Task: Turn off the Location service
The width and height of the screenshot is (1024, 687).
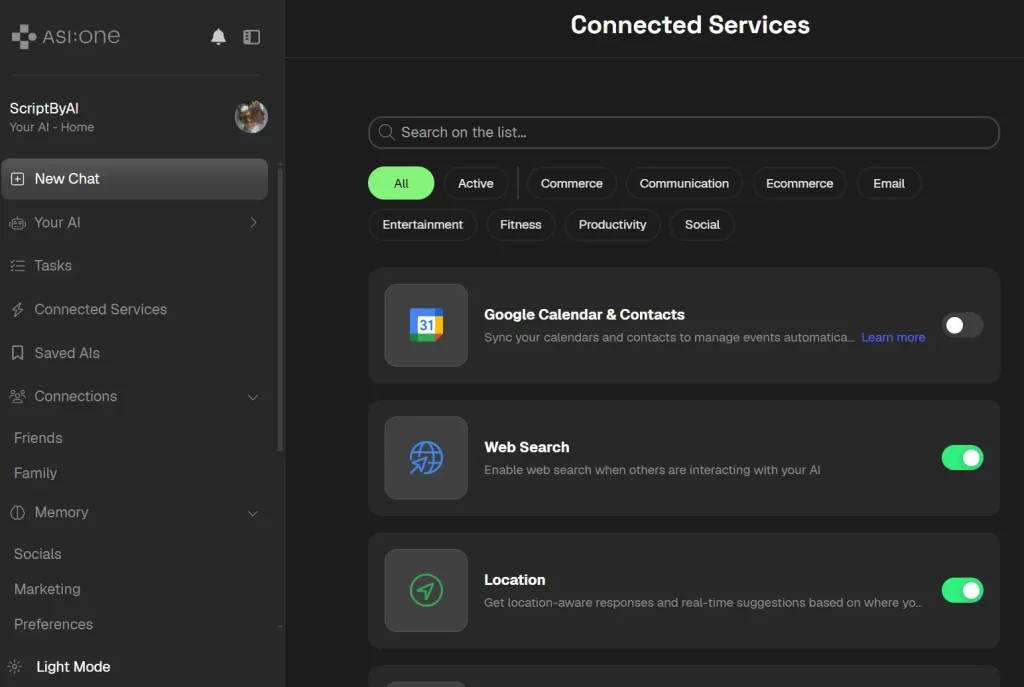Action: click(x=962, y=591)
